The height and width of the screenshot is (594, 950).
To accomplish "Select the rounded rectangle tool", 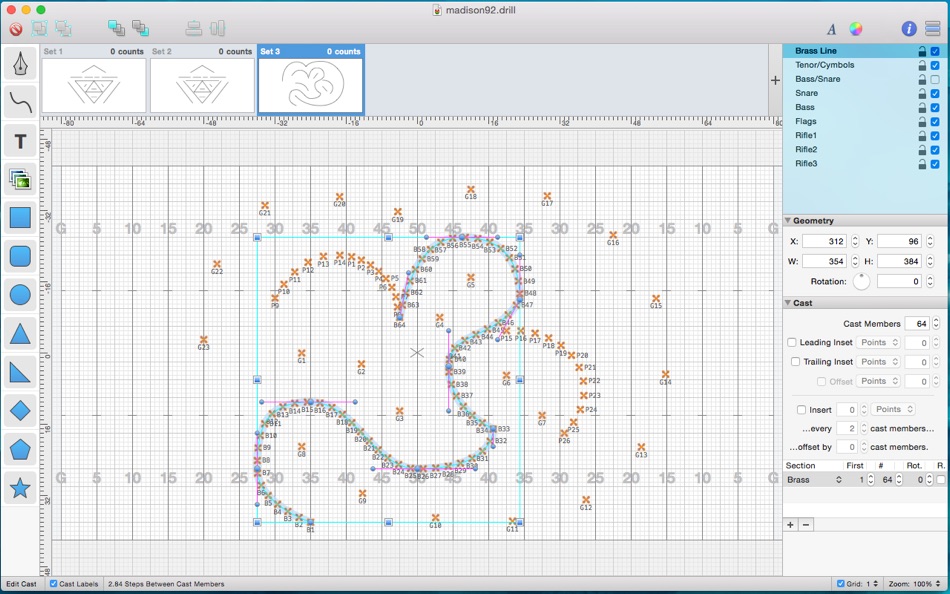I will (20, 256).
